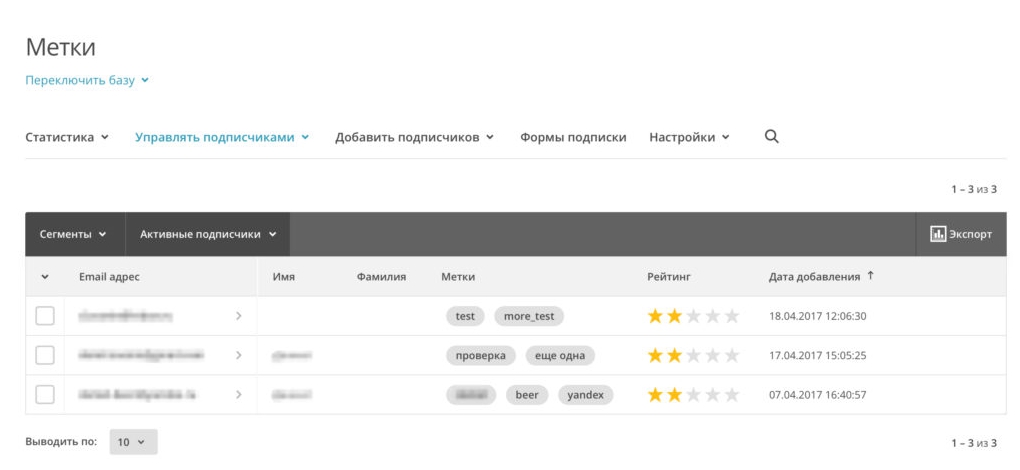This screenshot has height=470, width=1020.
Task: Go to Формы подписки
Action: point(573,137)
